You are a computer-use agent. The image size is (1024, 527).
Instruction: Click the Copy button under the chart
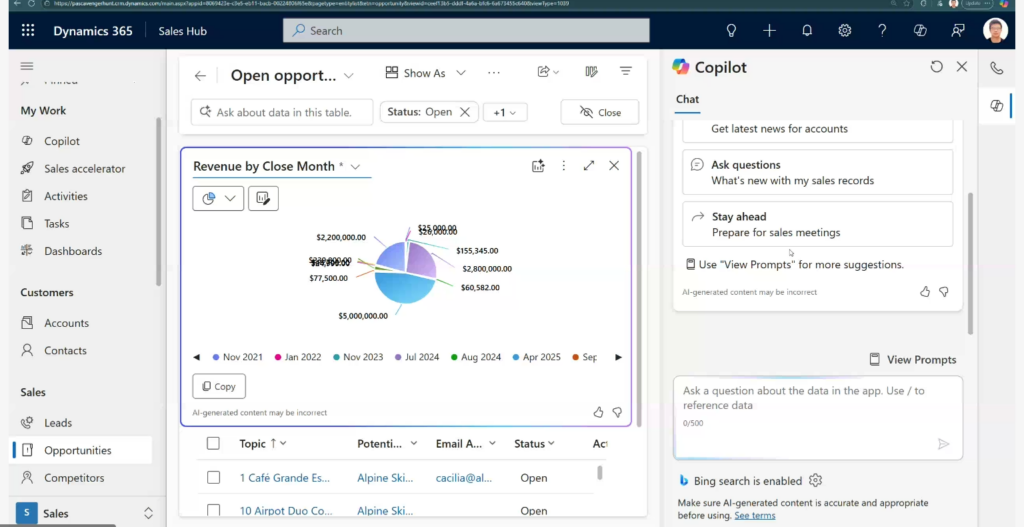tap(219, 386)
